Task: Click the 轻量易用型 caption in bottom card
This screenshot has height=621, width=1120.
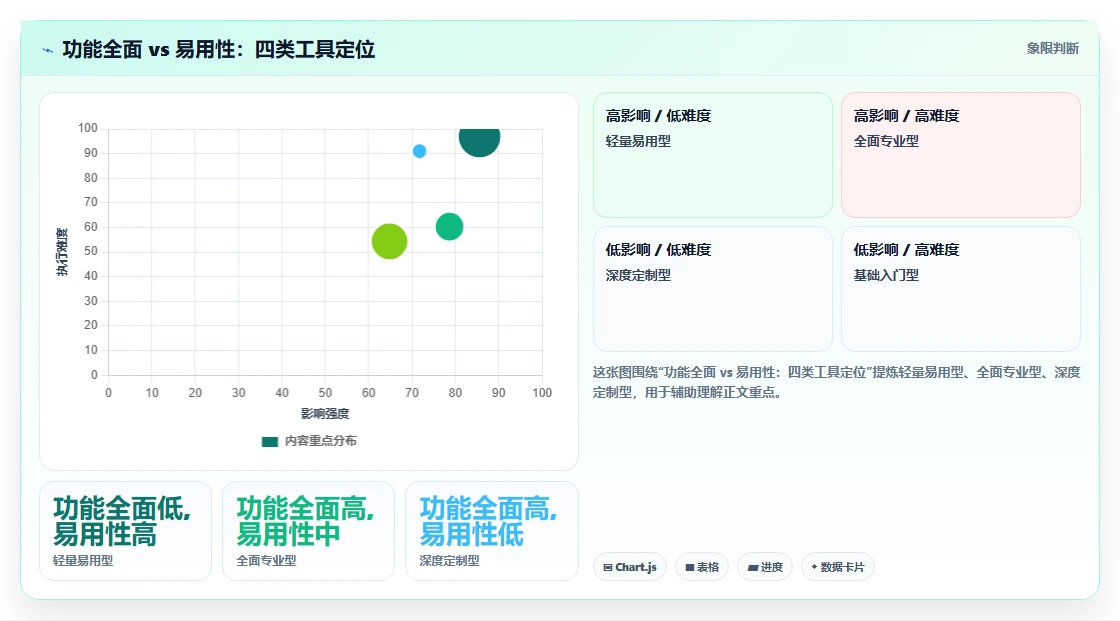Action: pos(83,561)
